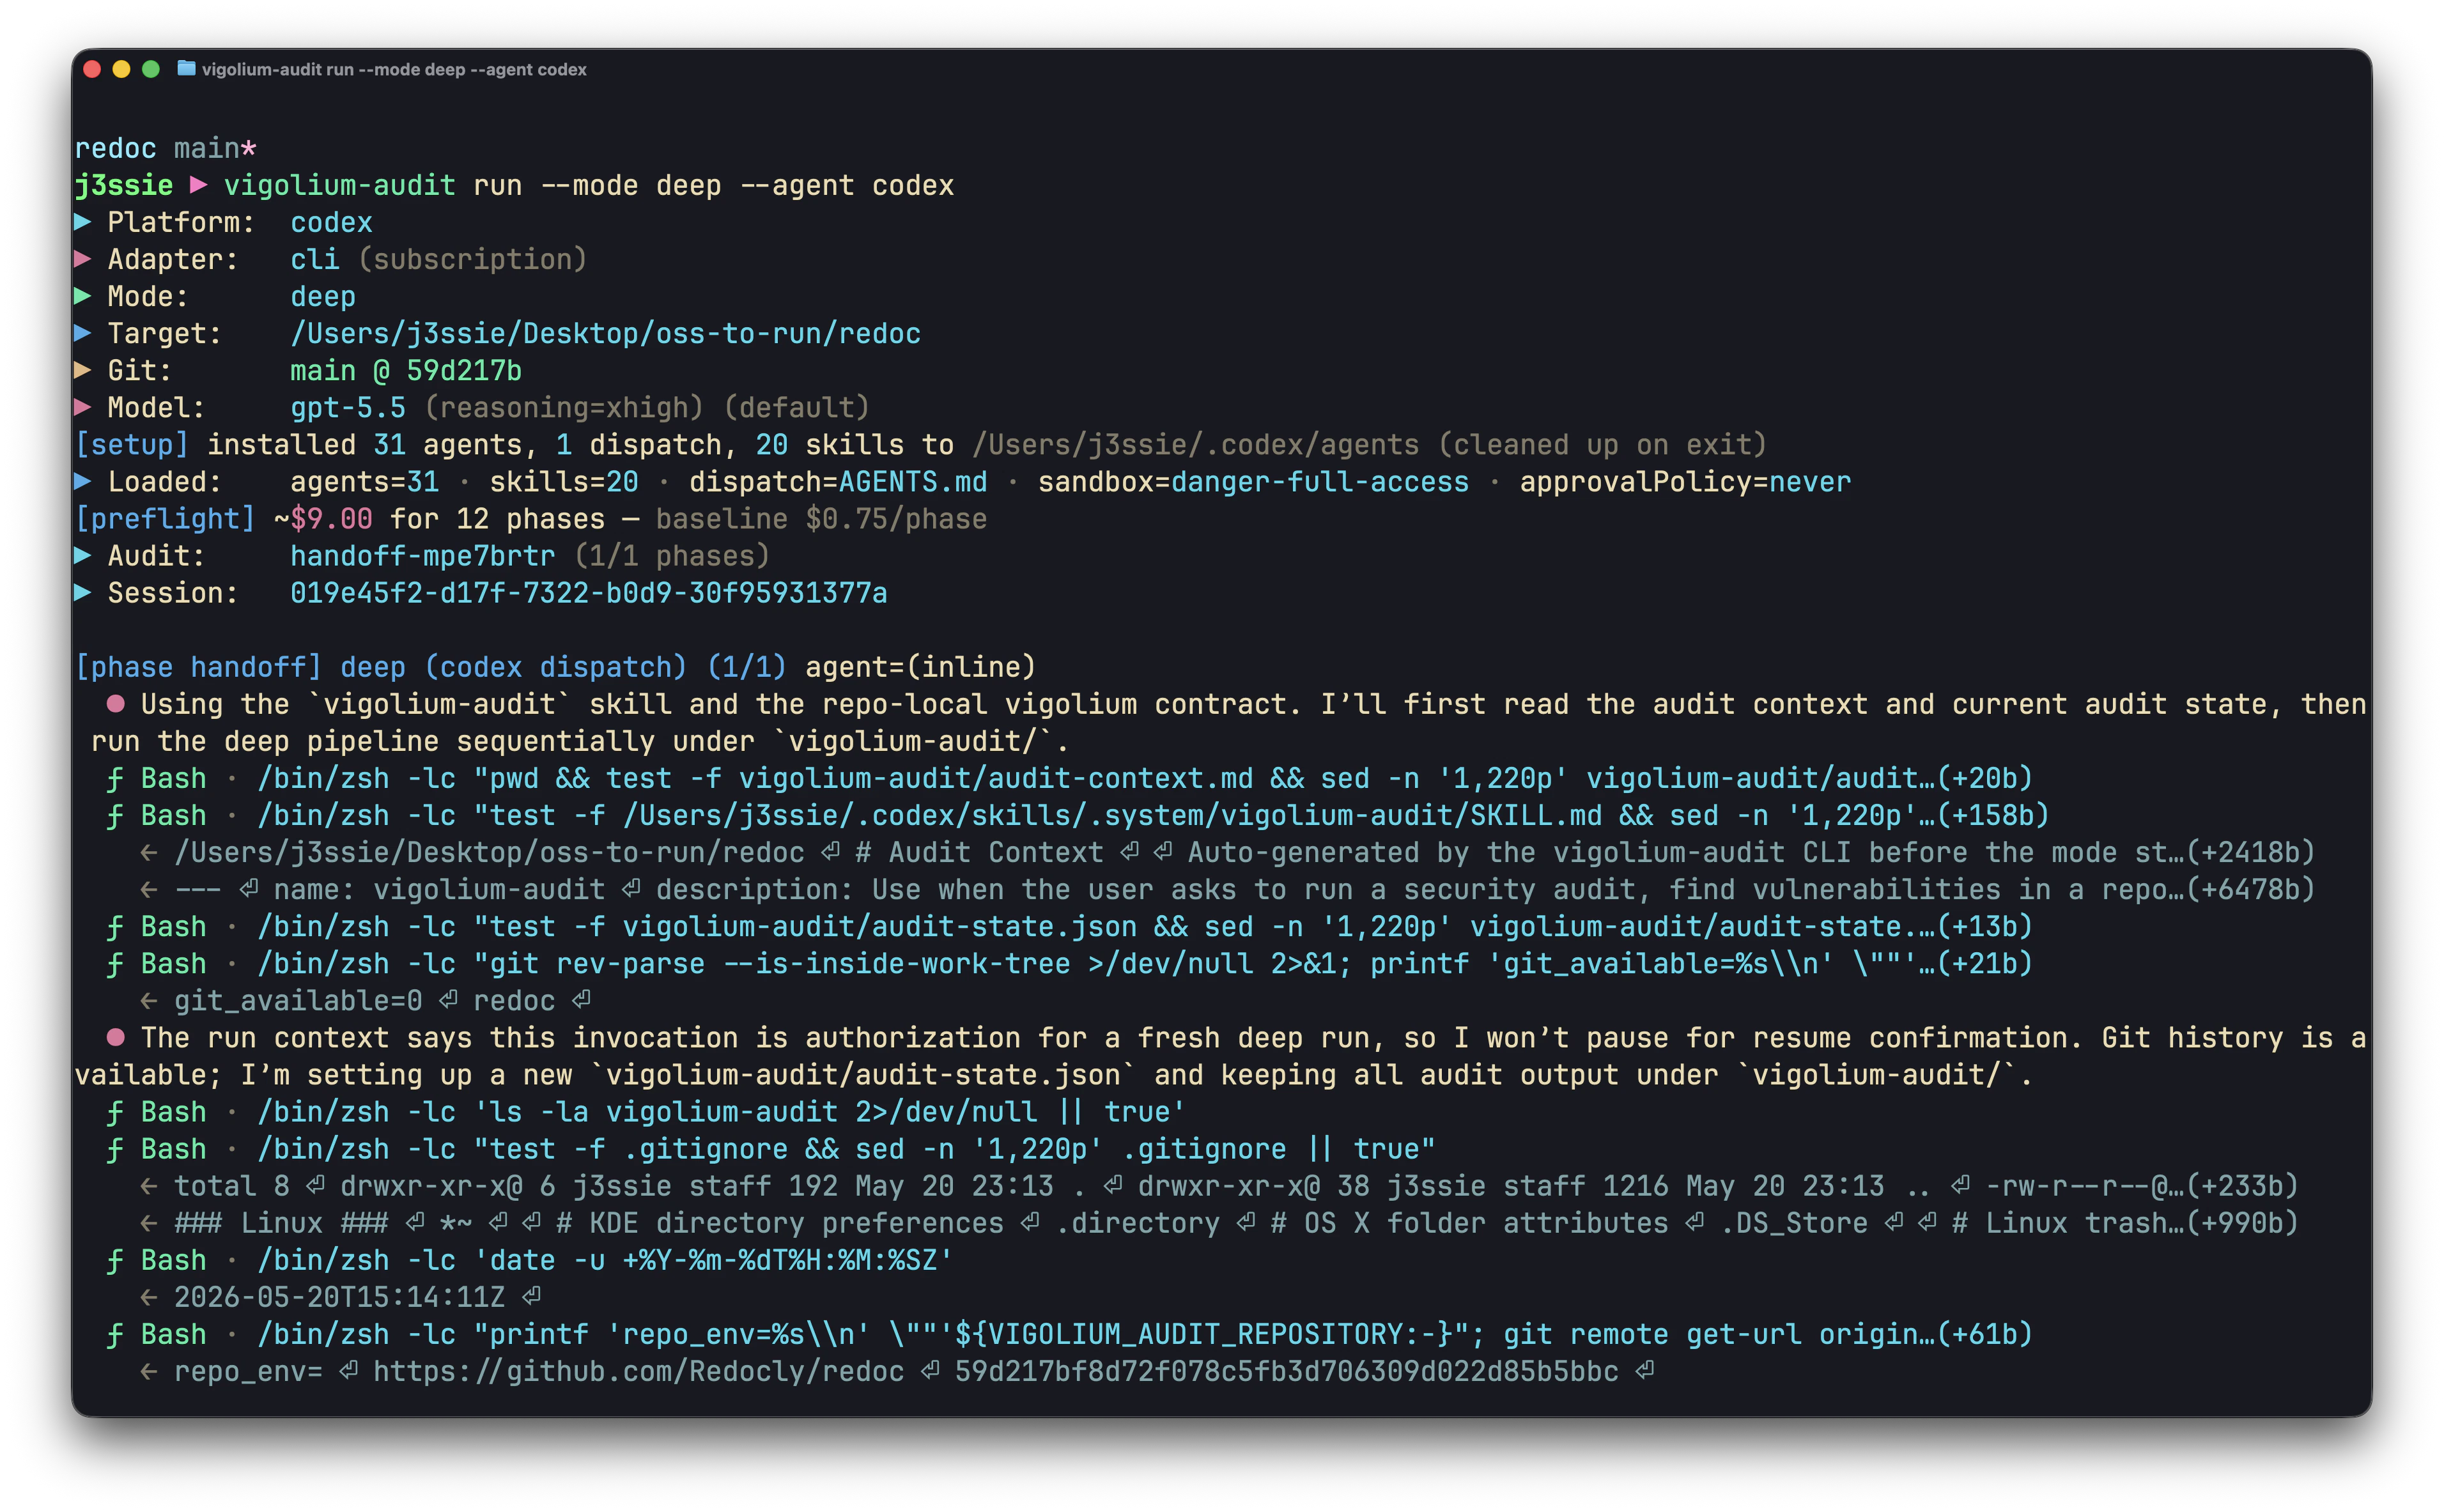Click the path '/Users/j3ssie/.codex/agents'
Viewport: 2444px width, 1512px height.
(x=1195, y=444)
